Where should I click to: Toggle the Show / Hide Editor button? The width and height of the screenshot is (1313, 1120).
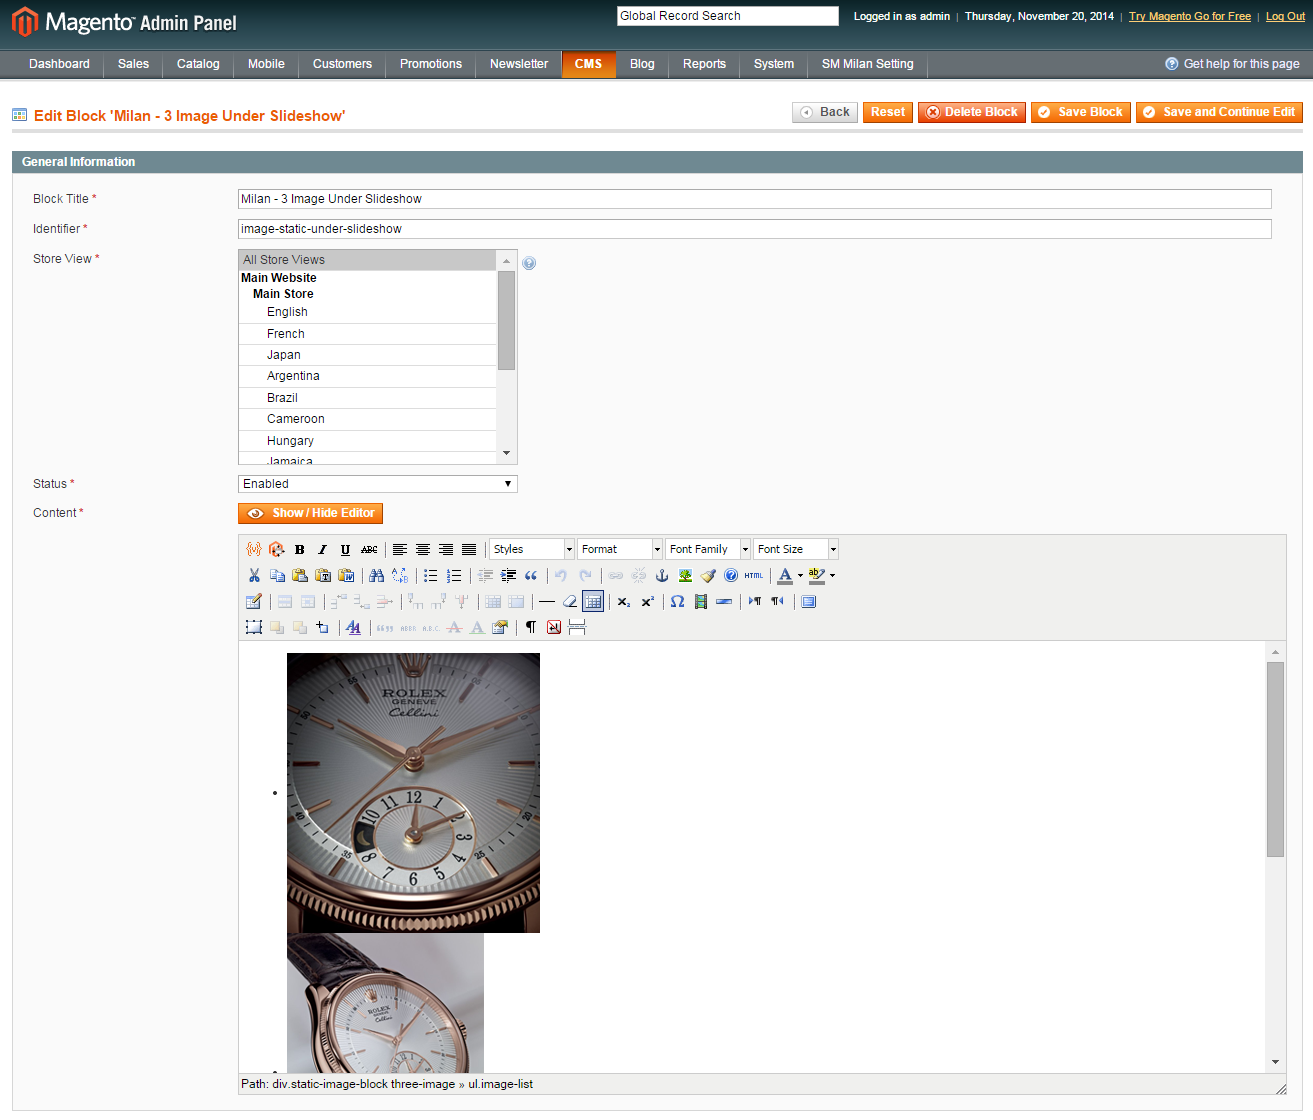click(x=310, y=513)
